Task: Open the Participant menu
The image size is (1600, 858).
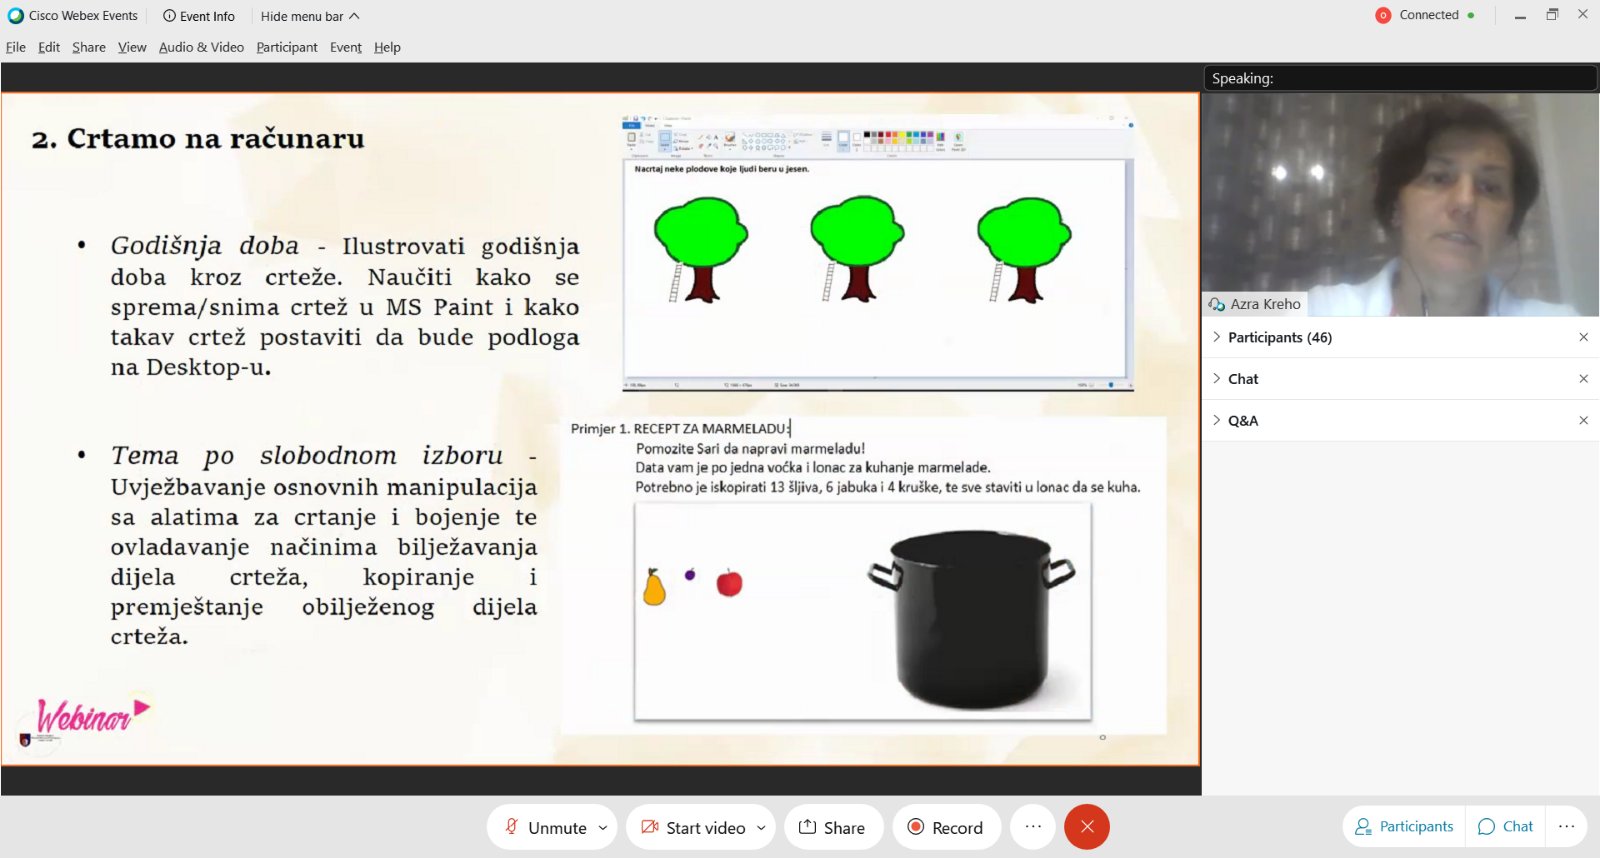Action: click(286, 47)
